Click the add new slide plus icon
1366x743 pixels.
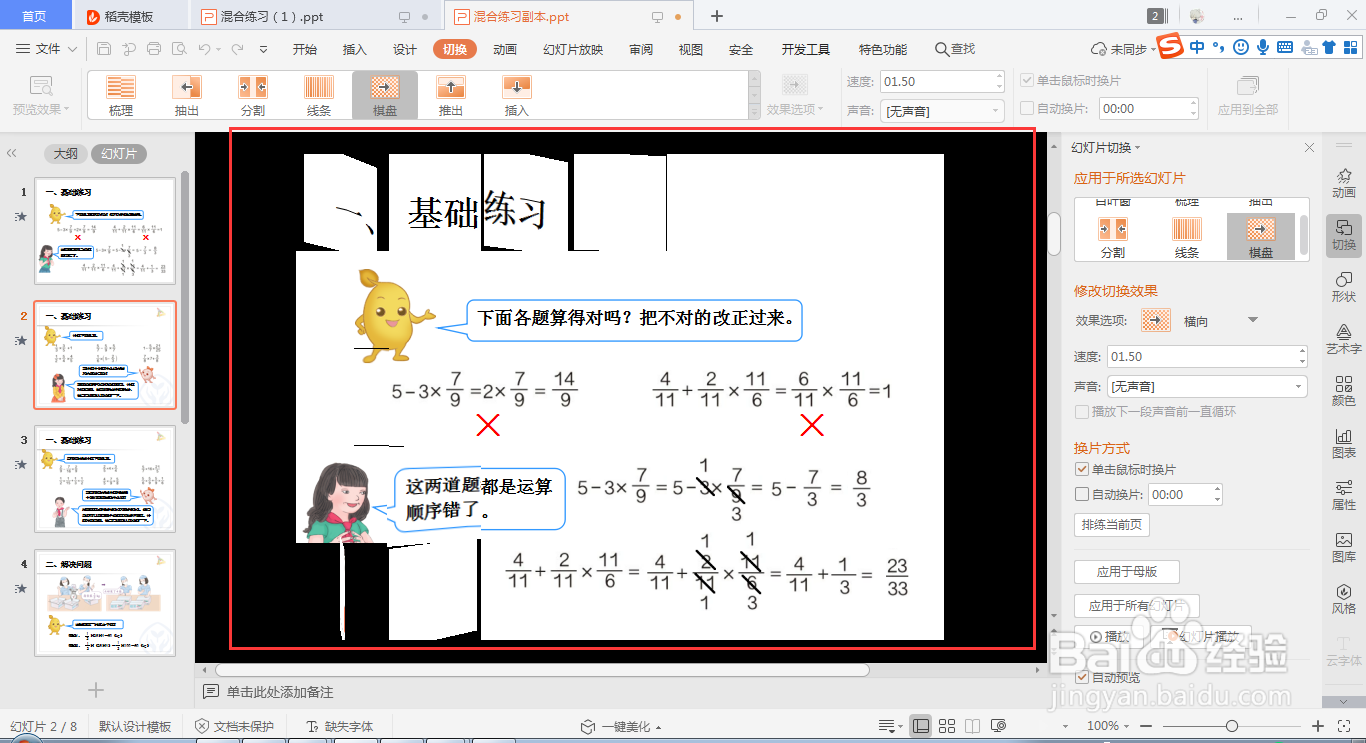pos(96,690)
